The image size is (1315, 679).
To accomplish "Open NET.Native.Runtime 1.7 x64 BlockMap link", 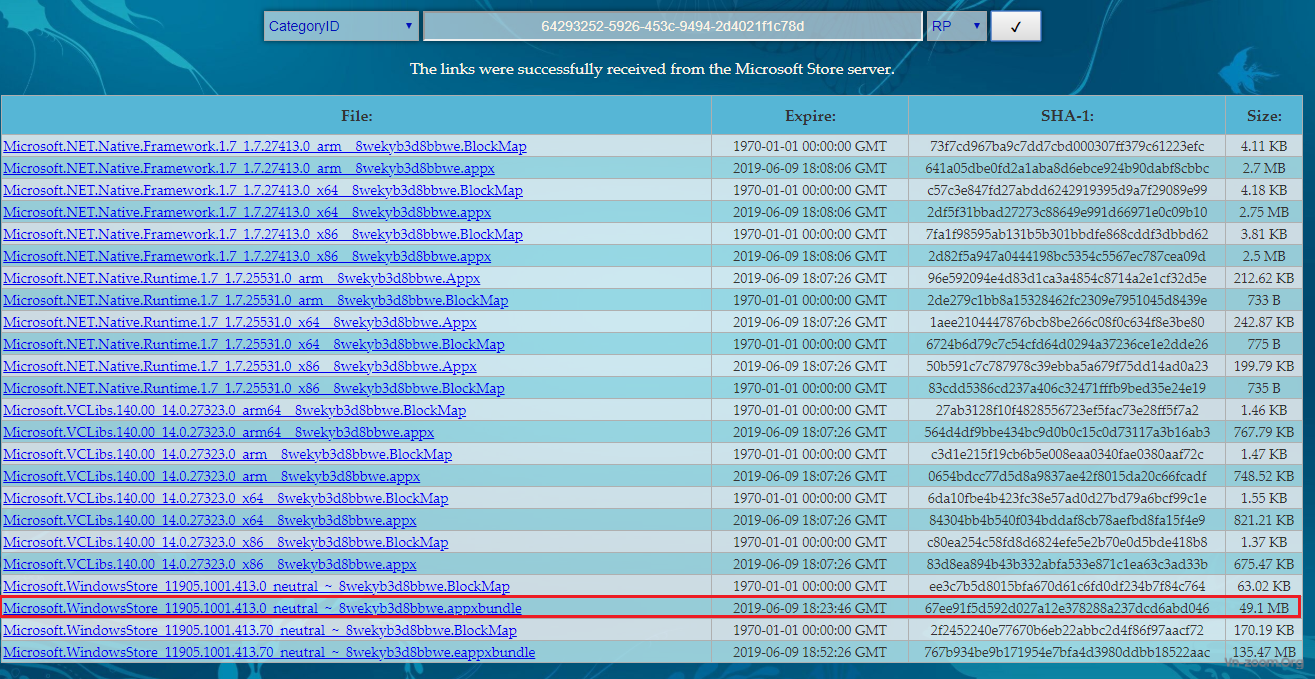I will (x=254, y=344).
